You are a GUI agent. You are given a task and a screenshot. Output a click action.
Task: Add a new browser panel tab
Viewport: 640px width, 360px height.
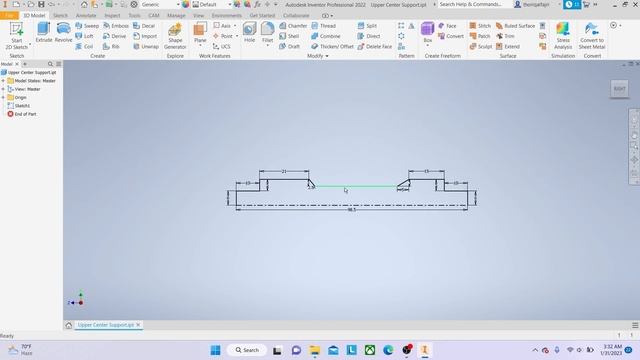point(25,64)
